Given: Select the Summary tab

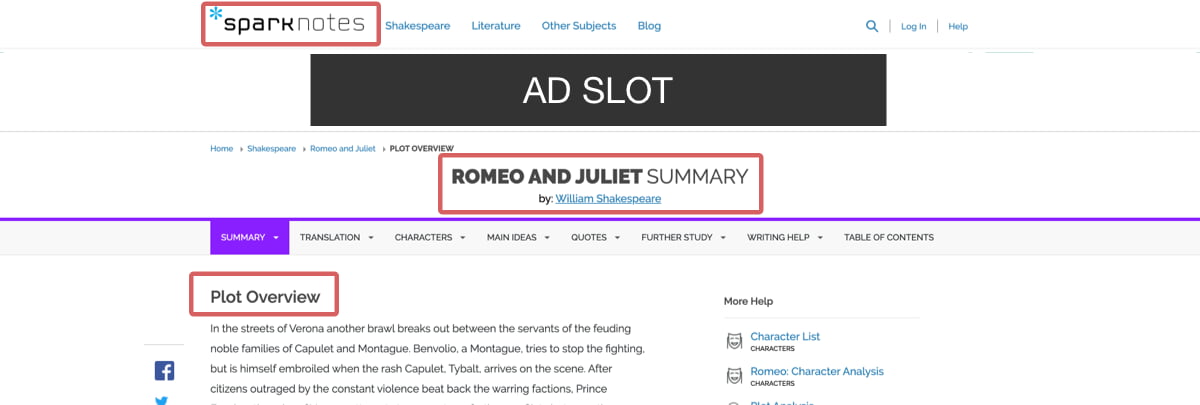Looking at the screenshot, I should pyautogui.click(x=249, y=237).
